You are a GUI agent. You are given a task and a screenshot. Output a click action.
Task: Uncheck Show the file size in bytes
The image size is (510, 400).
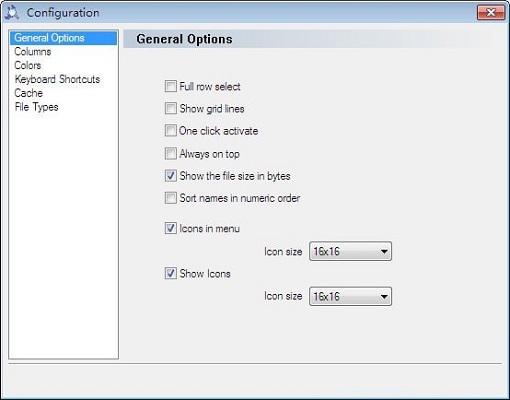(171, 176)
